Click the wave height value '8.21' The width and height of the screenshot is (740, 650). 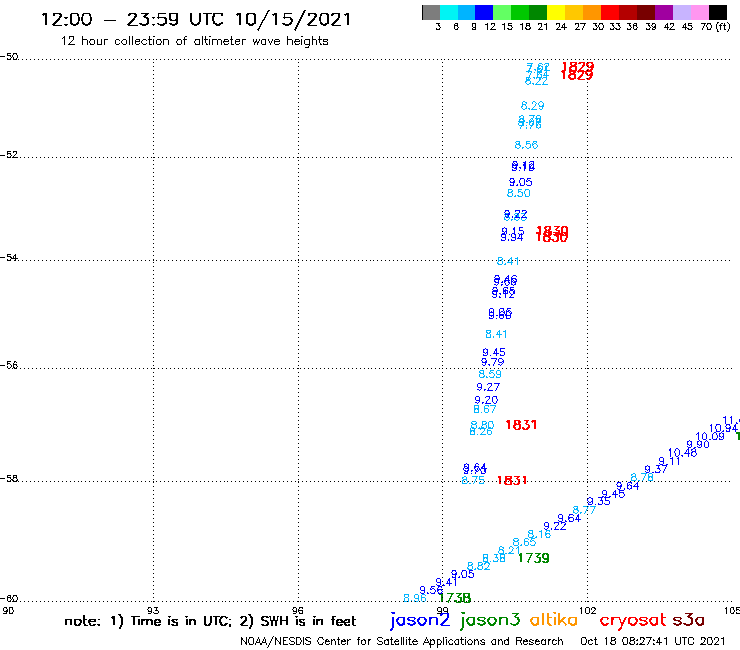[509, 550]
